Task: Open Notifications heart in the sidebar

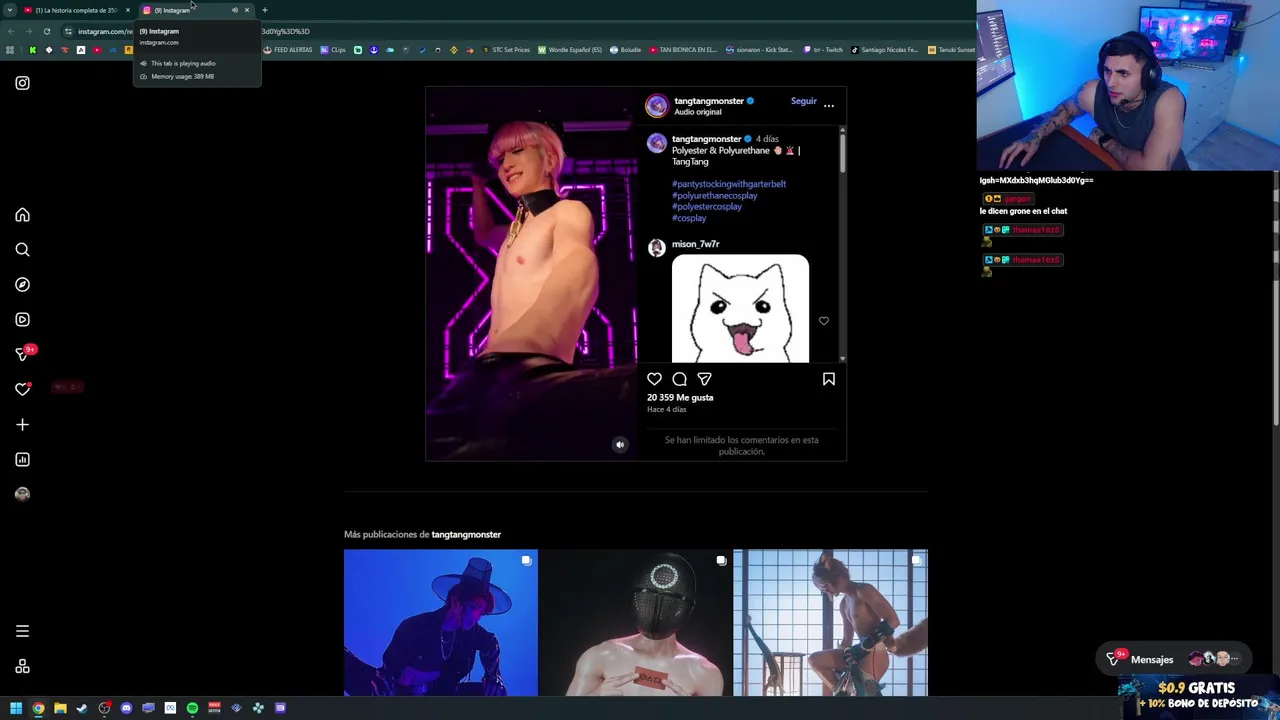Action: click(22, 389)
